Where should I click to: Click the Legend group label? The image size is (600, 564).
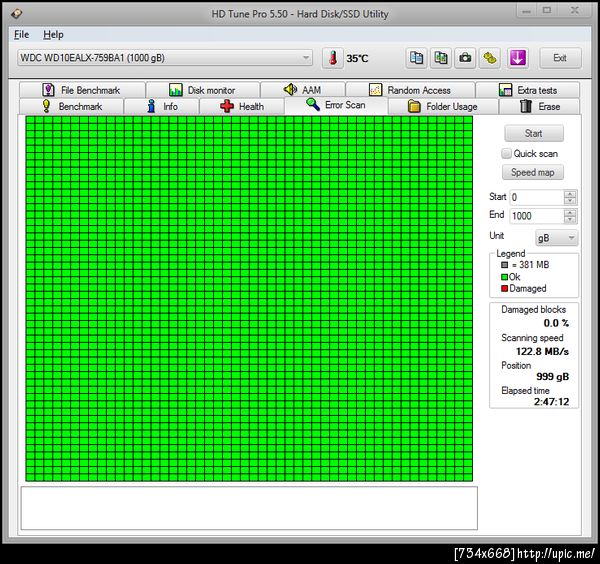tap(510, 253)
